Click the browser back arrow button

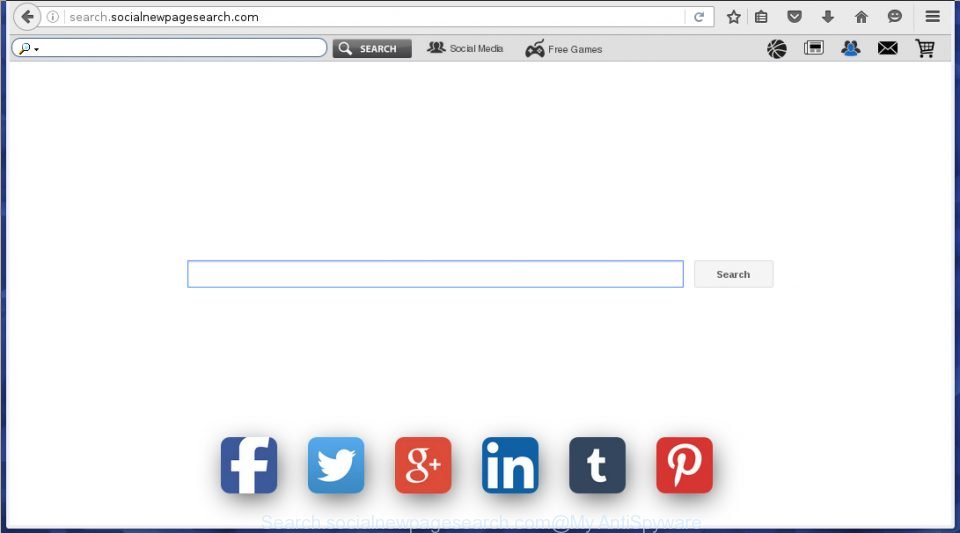27,17
